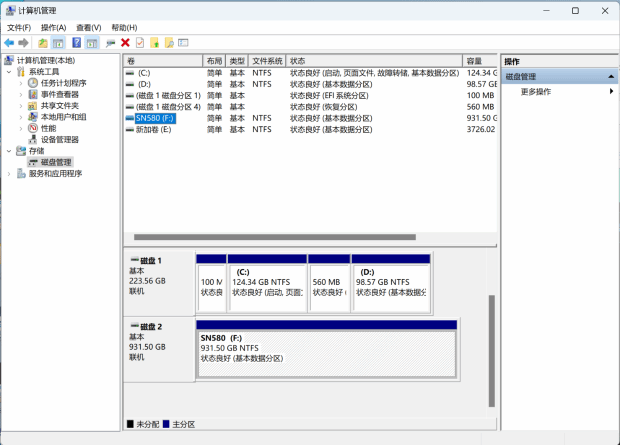Click the drive icon of the SN580 (F:) row
The image size is (620, 445).
[x=130, y=118]
